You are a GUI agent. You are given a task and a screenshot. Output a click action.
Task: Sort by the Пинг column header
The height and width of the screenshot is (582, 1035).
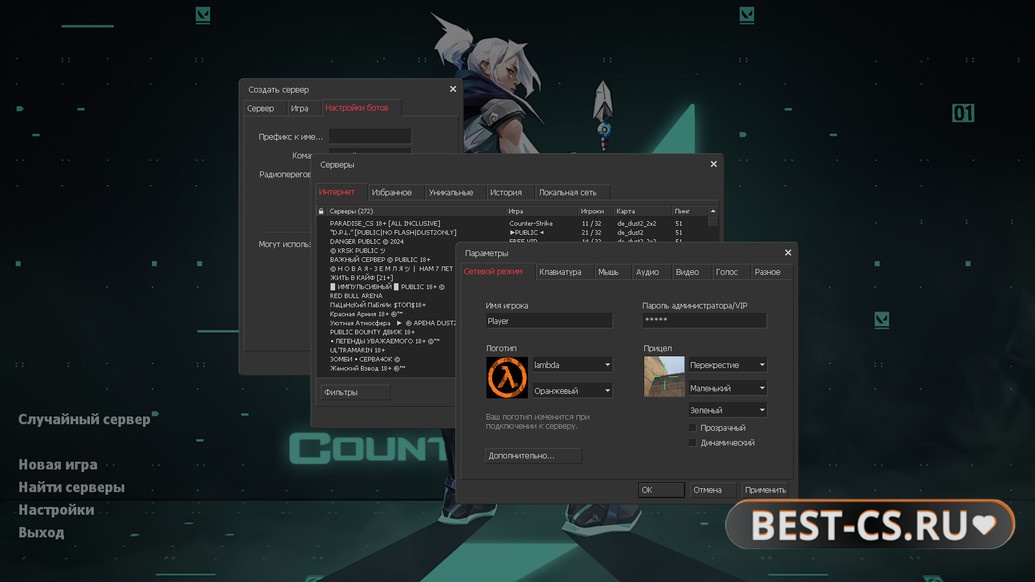point(690,211)
